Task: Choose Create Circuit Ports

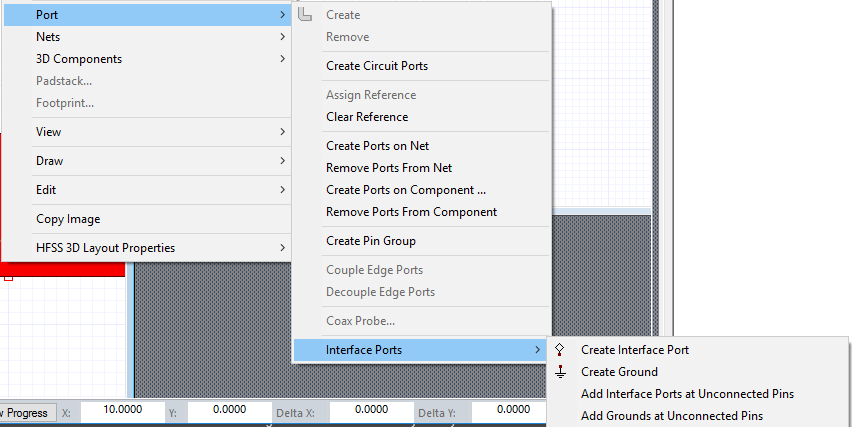Action: (x=377, y=66)
